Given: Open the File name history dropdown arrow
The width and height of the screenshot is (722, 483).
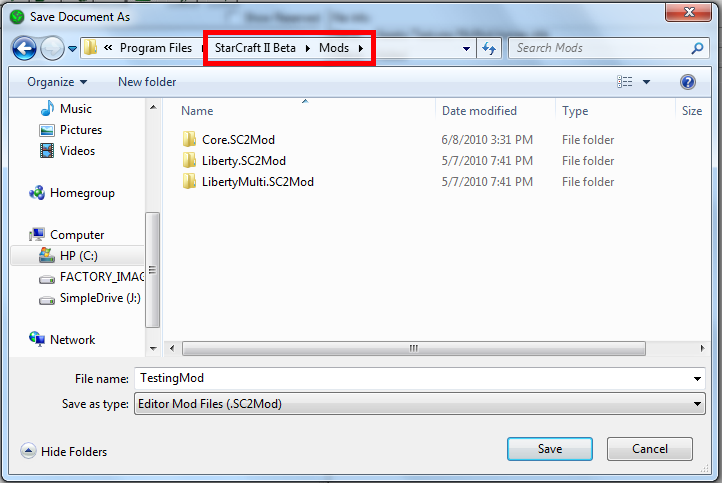Looking at the screenshot, I should (697, 379).
